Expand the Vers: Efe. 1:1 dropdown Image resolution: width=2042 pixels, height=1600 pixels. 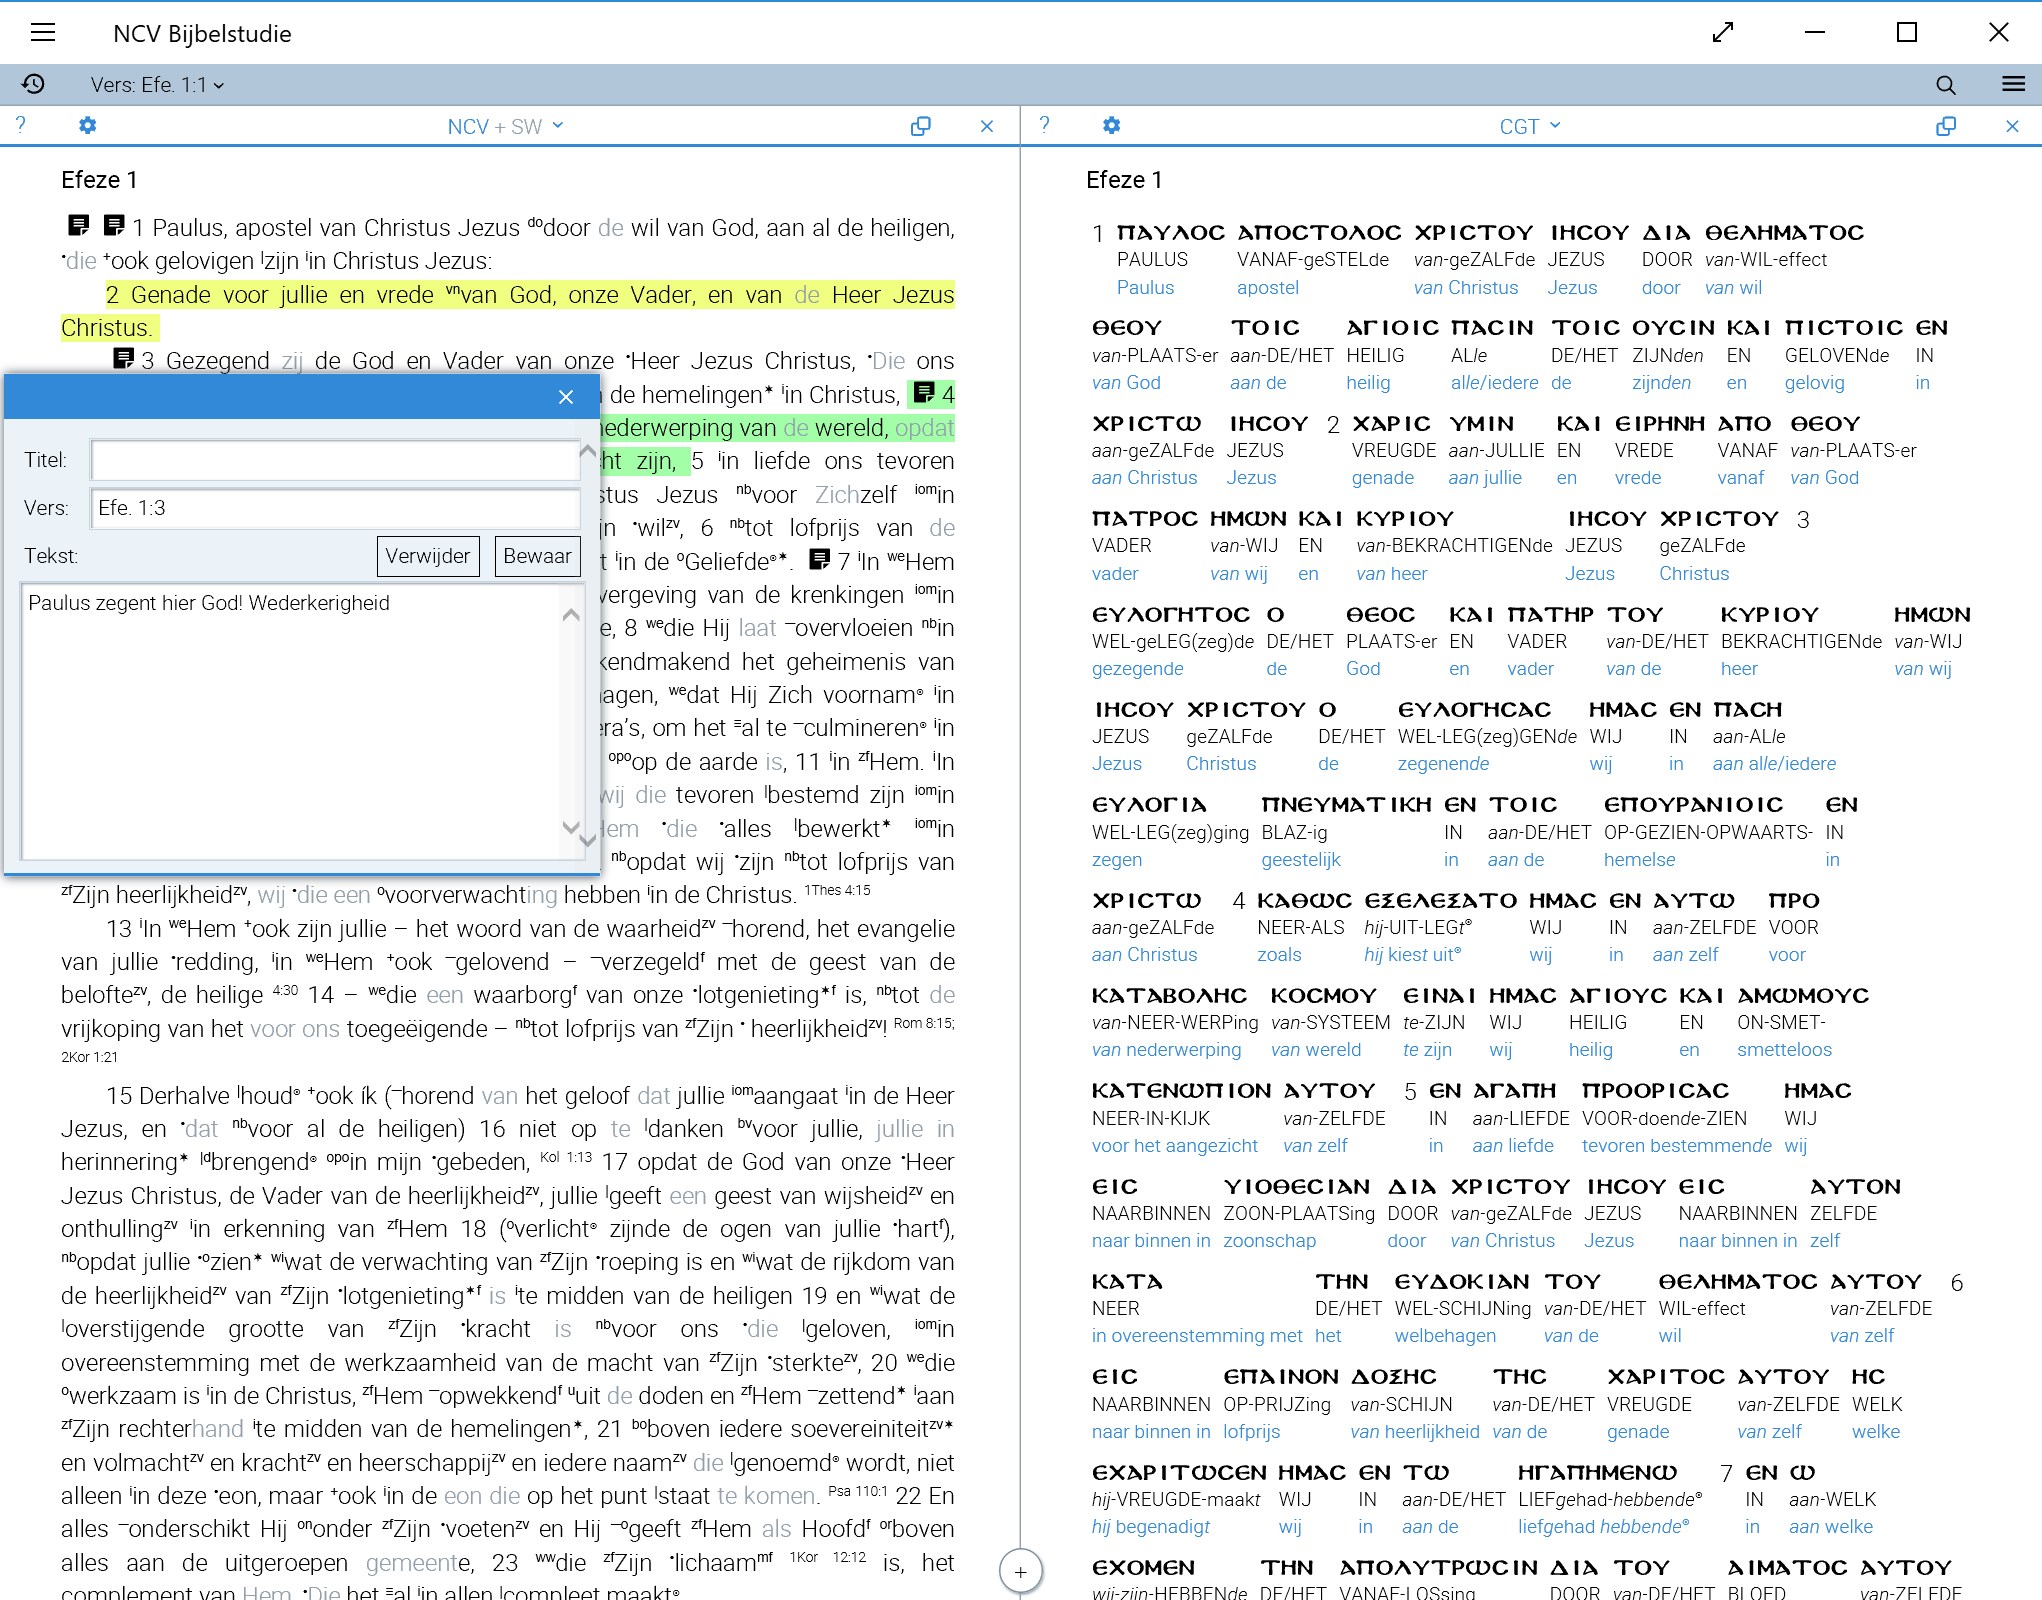tap(157, 85)
